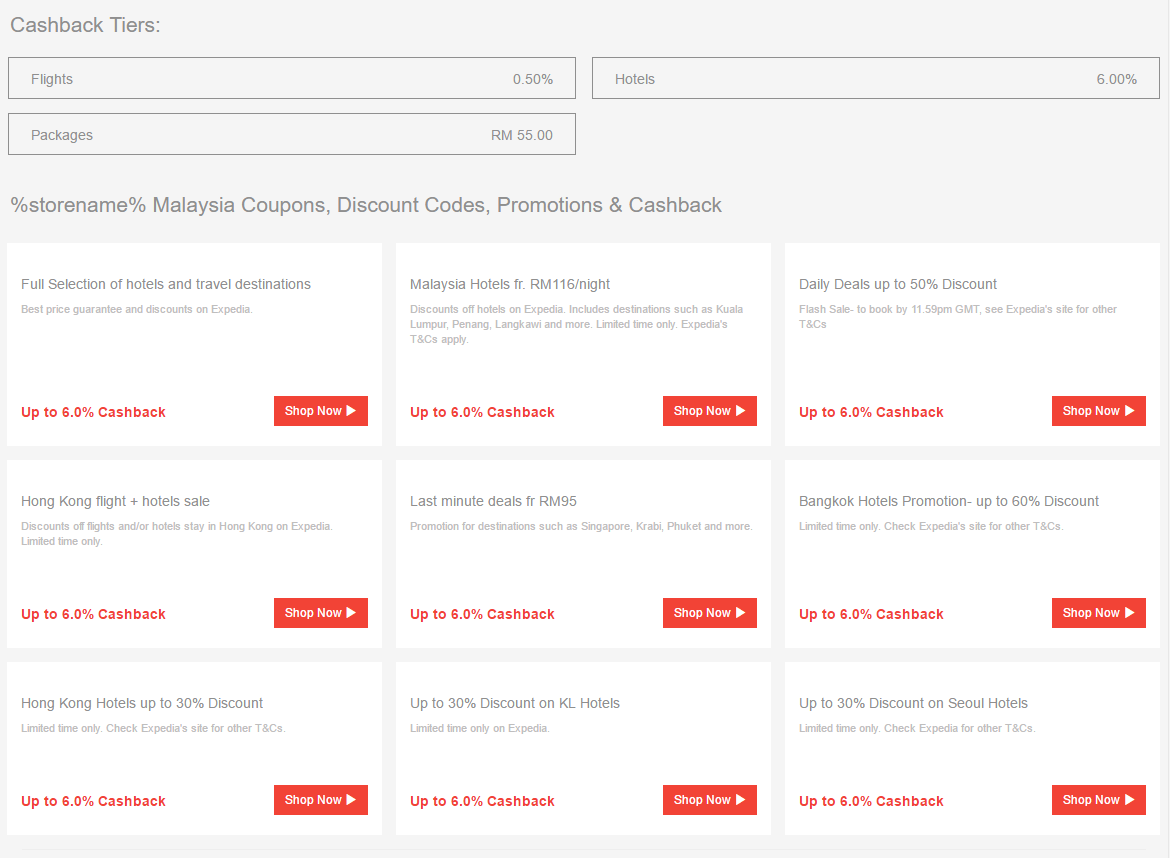This screenshot has width=1170, height=858.
Task: Open 'Up to 30% Discount on KL Hotels' title
Action: pyautogui.click(x=515, y=704)
